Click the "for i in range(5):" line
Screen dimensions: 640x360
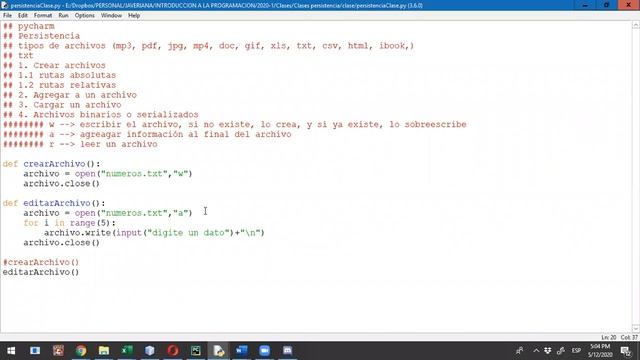[69, 223]
